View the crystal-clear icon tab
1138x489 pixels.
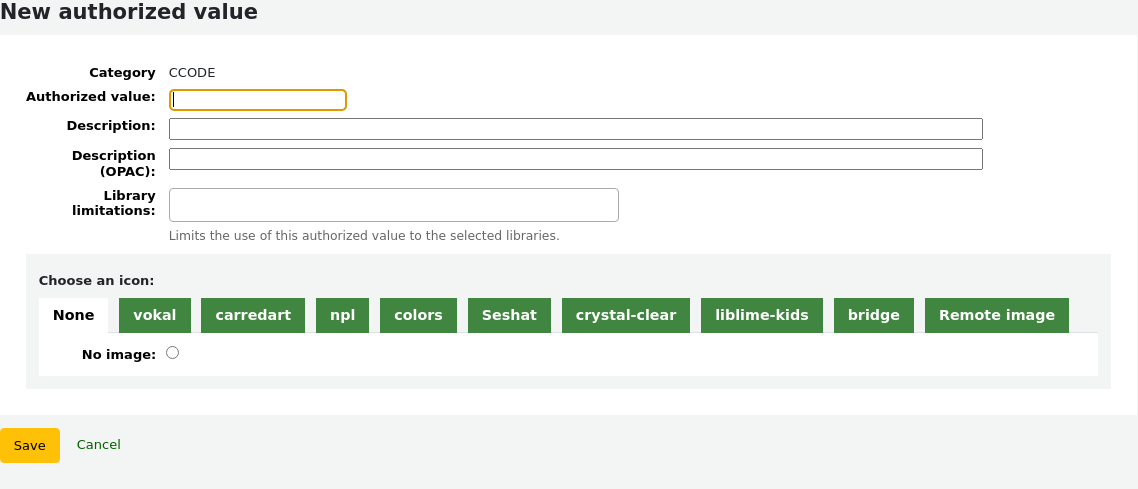[x=625, y=315]
